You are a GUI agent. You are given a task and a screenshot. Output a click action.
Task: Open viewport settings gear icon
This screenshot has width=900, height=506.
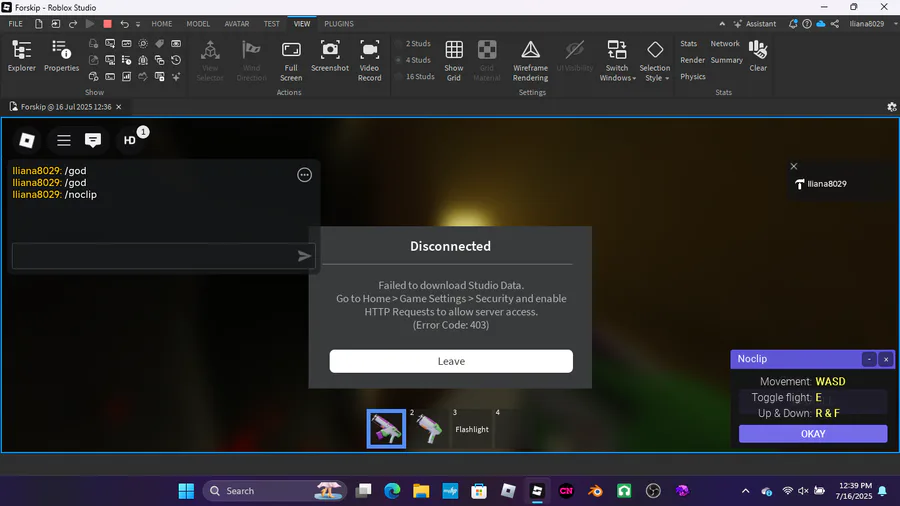coord(891,107)
